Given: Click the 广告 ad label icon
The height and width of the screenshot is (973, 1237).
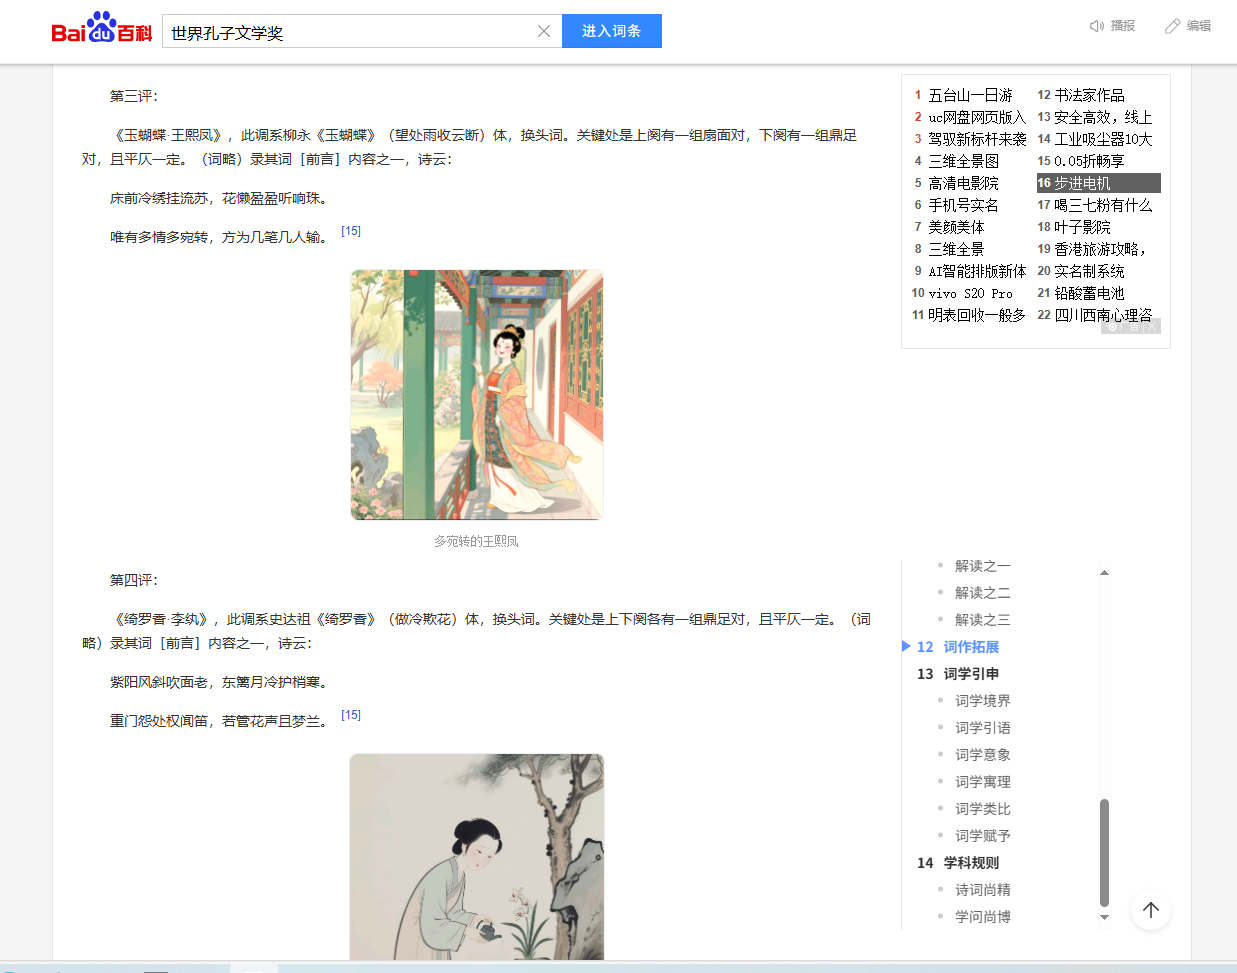Looking at the screenshot, I should tap(1122, 327).
